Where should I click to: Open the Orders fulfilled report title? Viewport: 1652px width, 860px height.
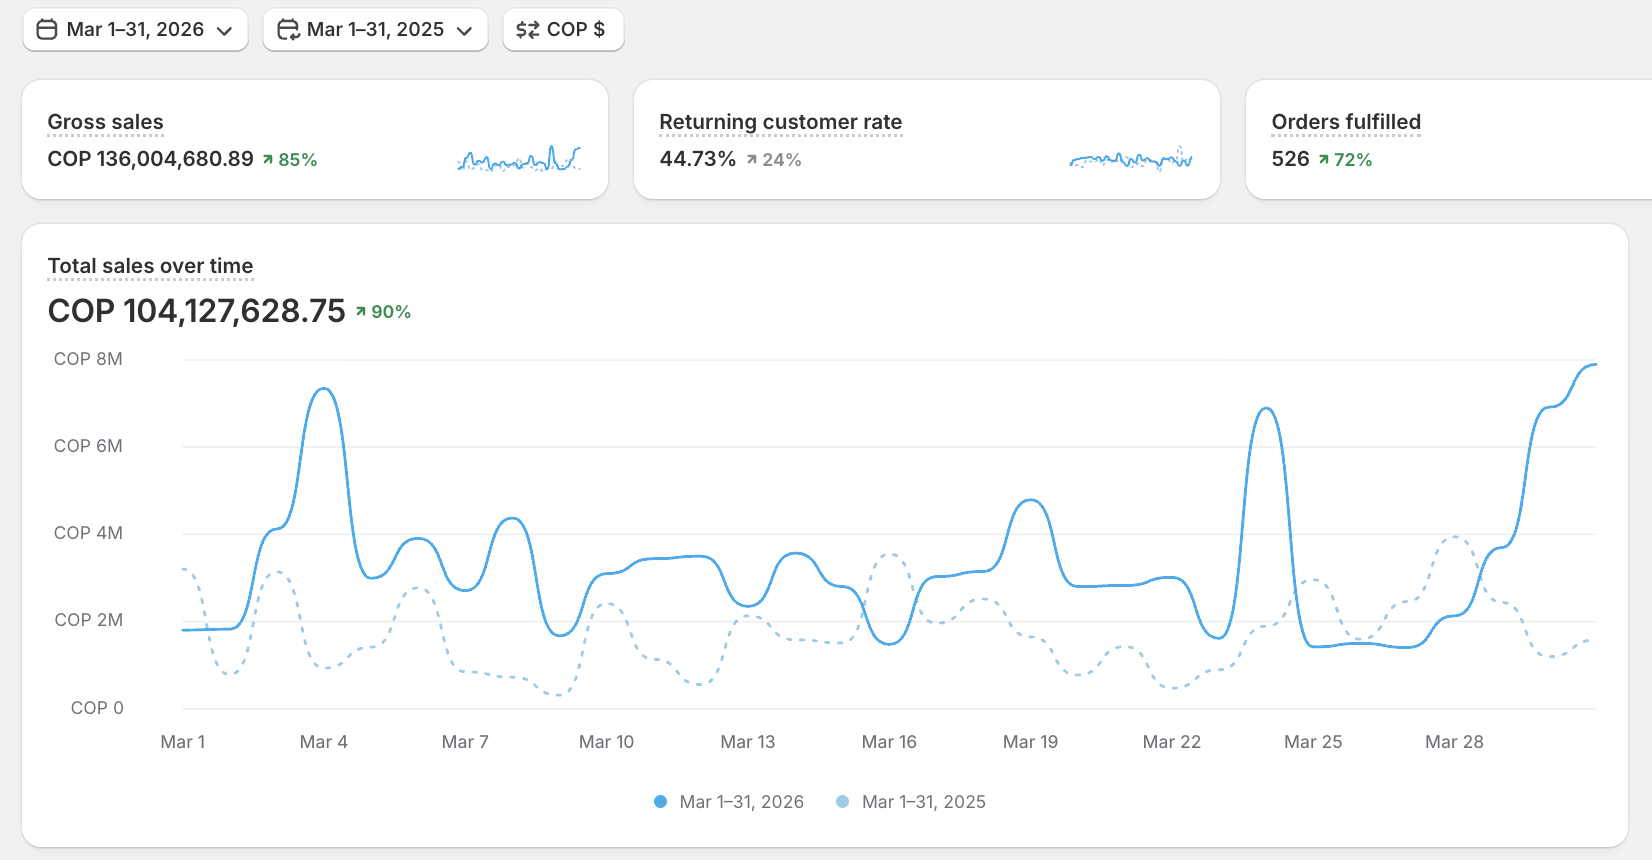coord(1346,122)
